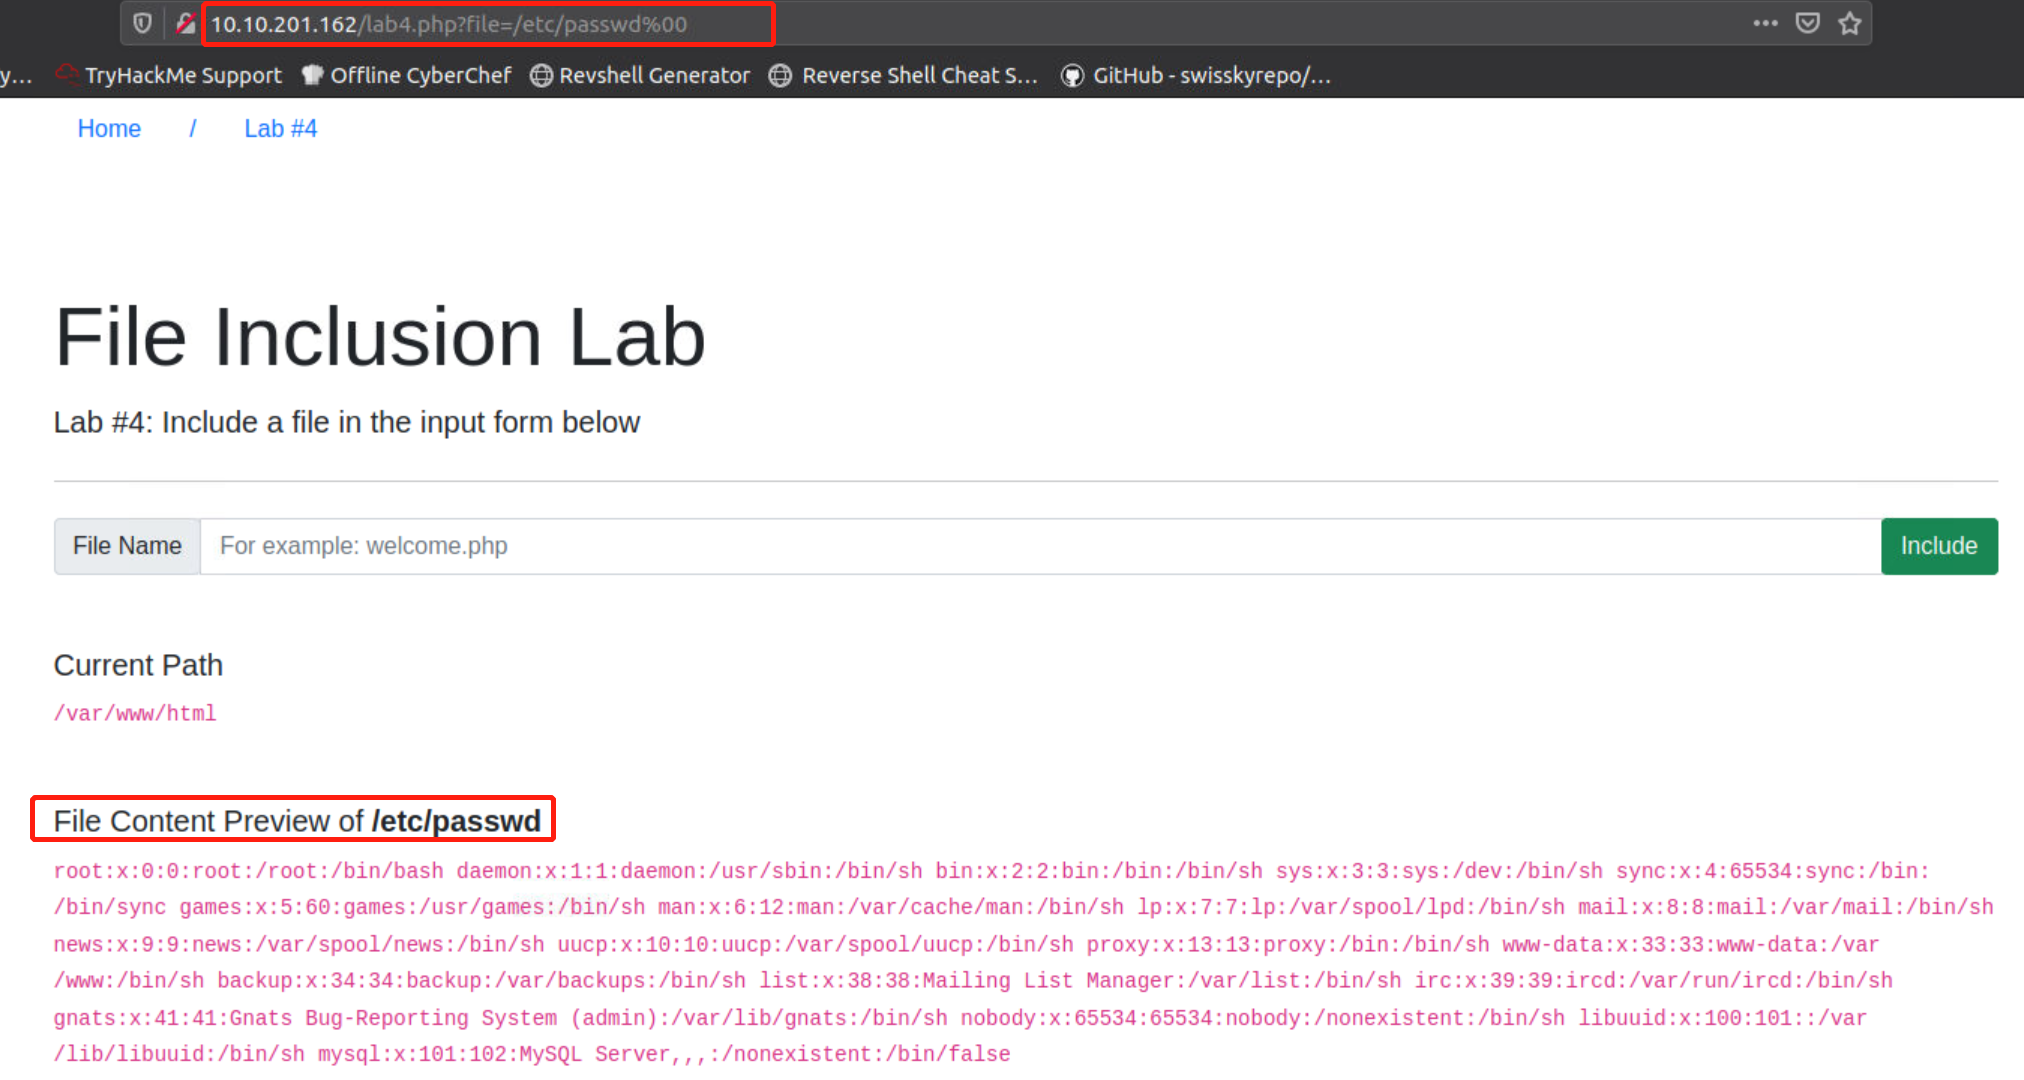Open the page actions three-dots menu
Screen dimensions: 2024x1080
click(x=1765, y=23)
